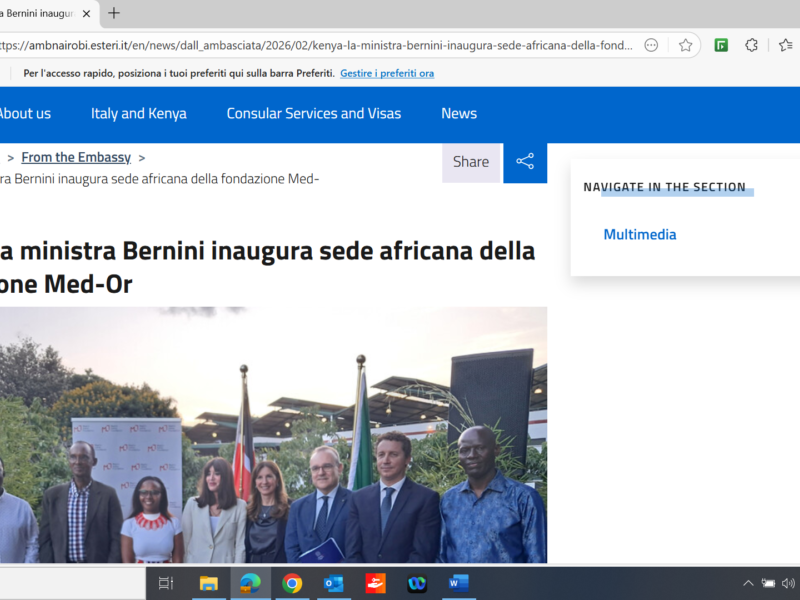
Task: Select Consular Services and Visas menu
Action: (x=313, y=113)
